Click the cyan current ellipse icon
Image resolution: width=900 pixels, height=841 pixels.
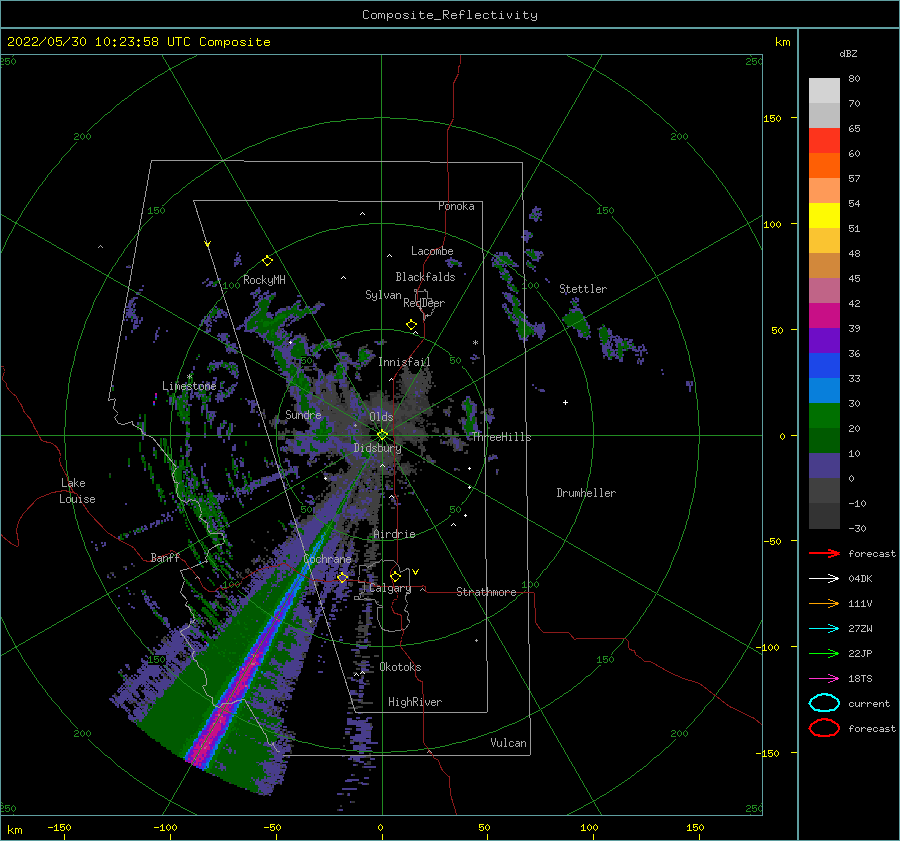click(824, 703)
